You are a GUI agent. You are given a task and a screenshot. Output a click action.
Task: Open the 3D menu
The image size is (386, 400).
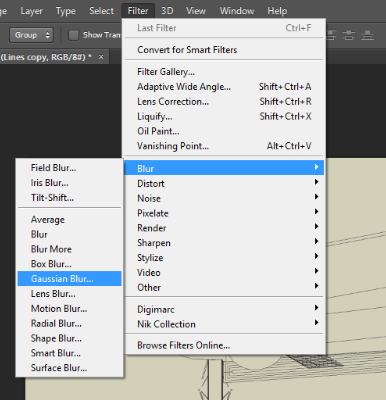(167, 11)
